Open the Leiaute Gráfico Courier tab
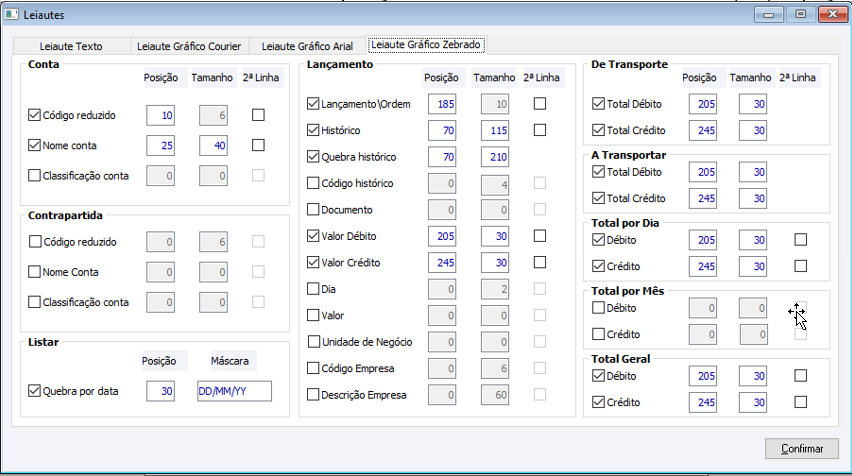 [x=190, y=46]
